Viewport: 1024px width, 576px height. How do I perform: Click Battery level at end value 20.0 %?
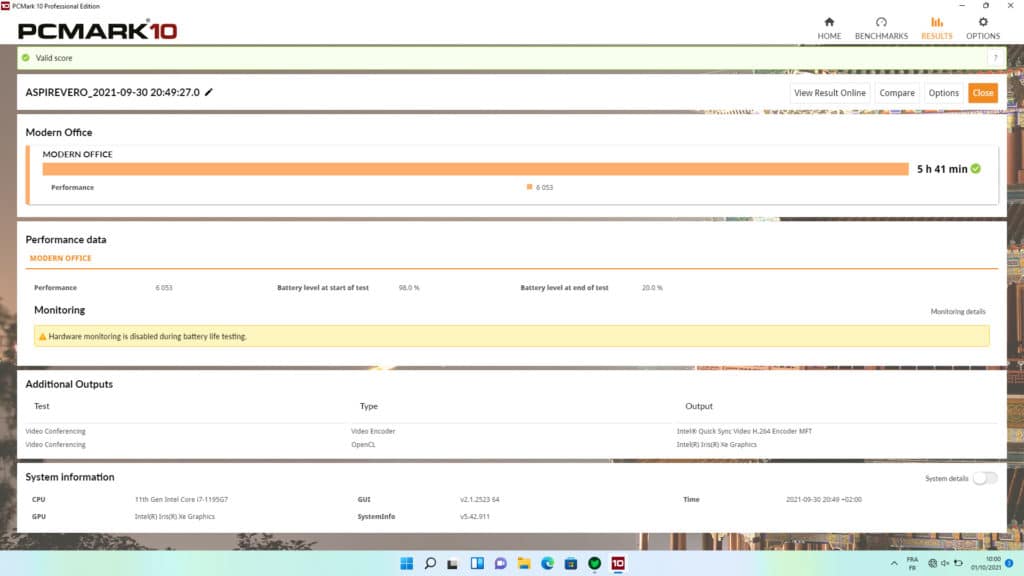coord(652,287)
